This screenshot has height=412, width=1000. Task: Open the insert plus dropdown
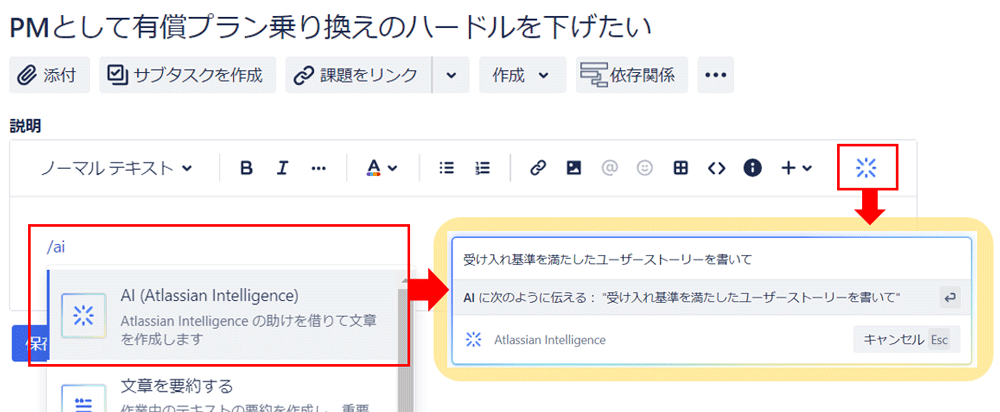point(797,168)
